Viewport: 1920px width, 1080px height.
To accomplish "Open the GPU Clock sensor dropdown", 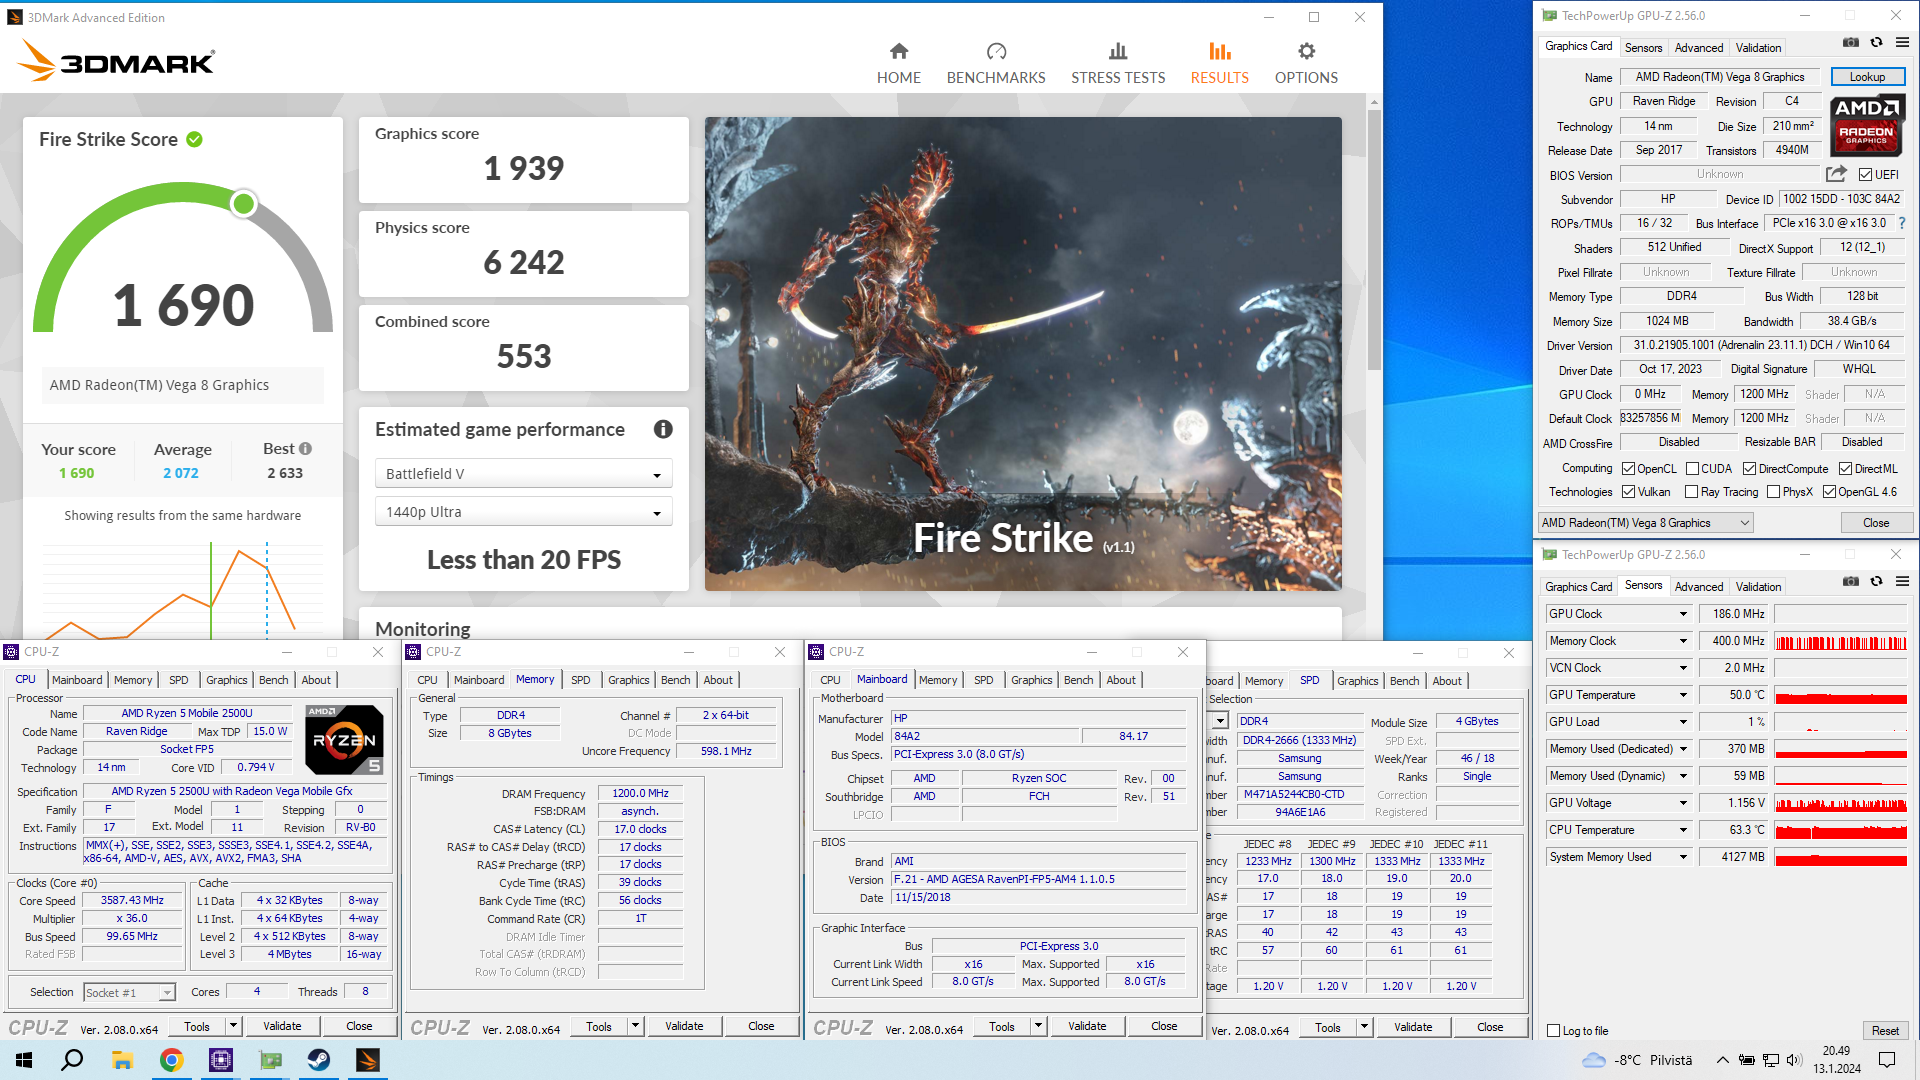I will tap(1683, 614).
